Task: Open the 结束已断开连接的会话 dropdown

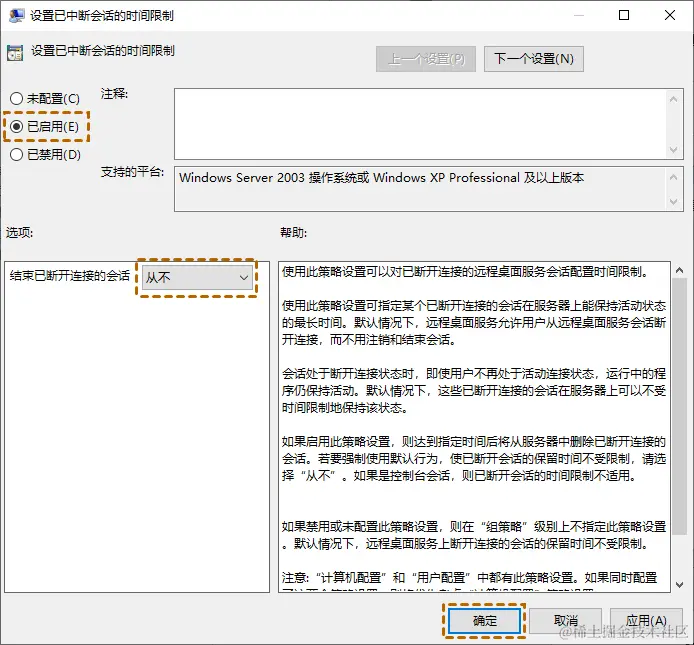Action: click(x=197, y=278)
